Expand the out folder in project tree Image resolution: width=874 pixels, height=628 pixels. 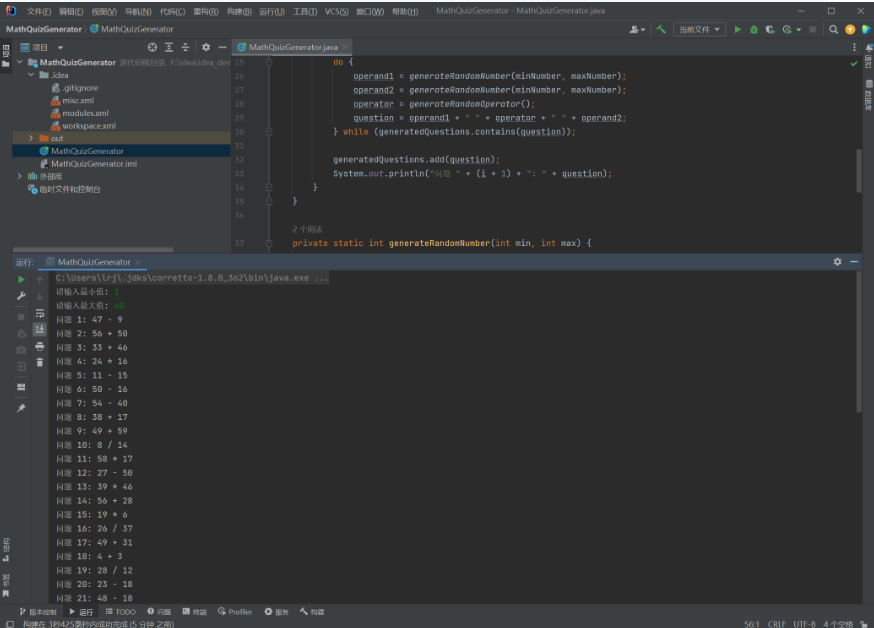point(31,138)
